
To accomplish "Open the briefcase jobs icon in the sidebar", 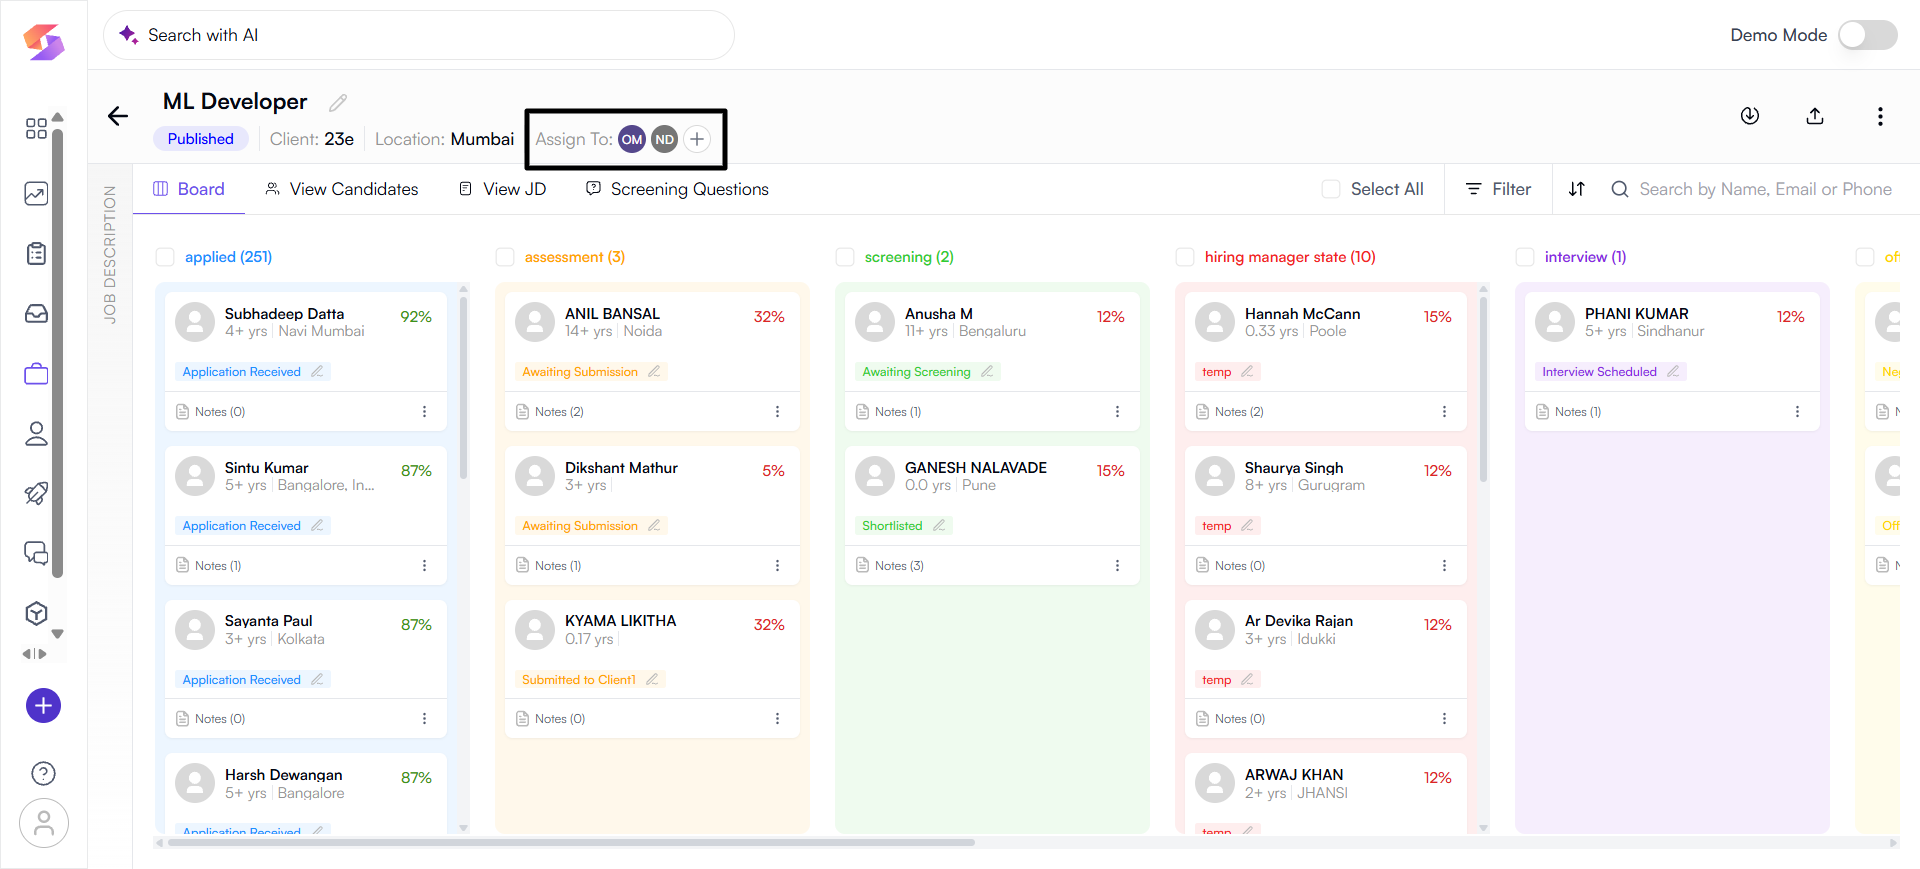I will [36, 374].
